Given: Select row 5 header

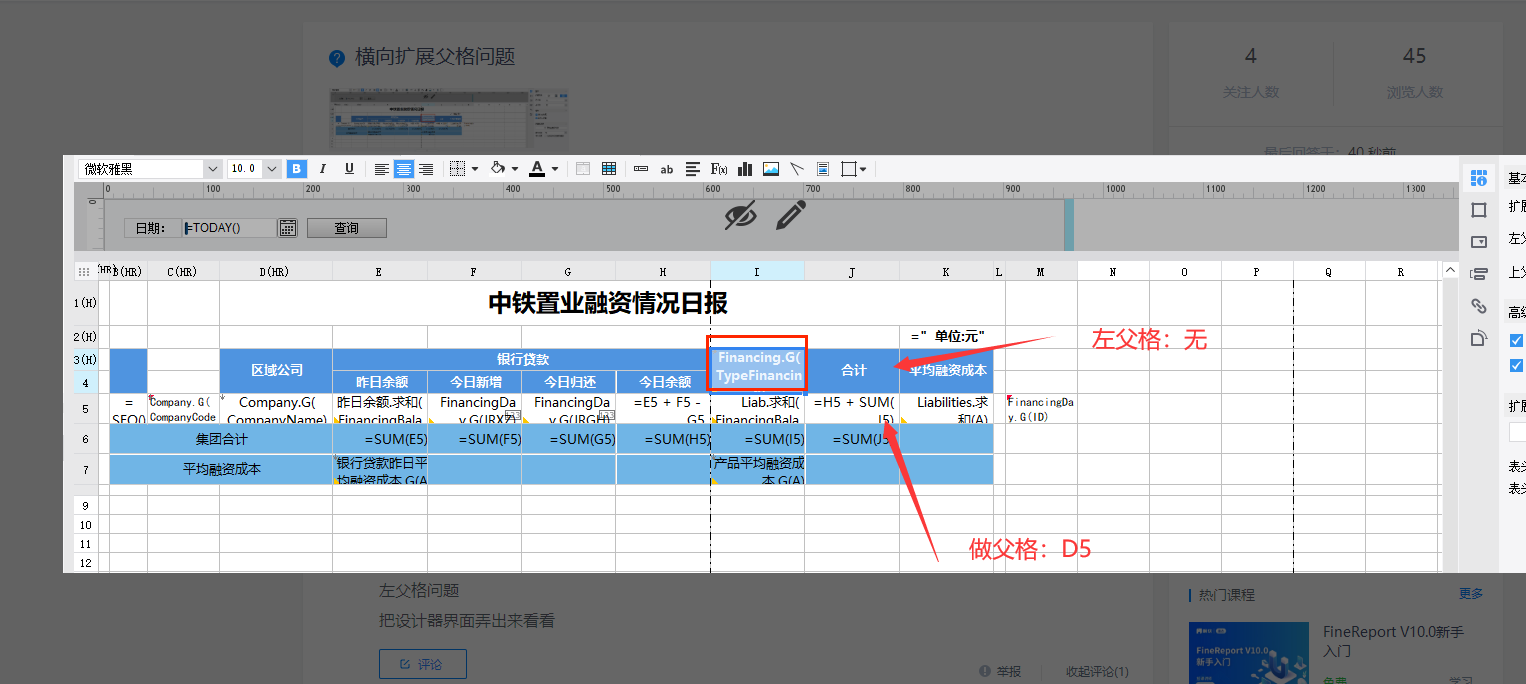Looking at the screenshot, I should tap(85, 408).
